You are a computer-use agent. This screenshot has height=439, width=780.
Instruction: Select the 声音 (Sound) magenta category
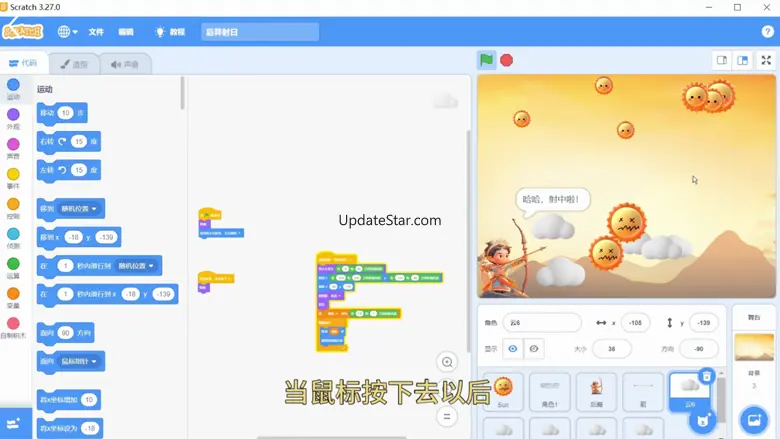point(13,149)
